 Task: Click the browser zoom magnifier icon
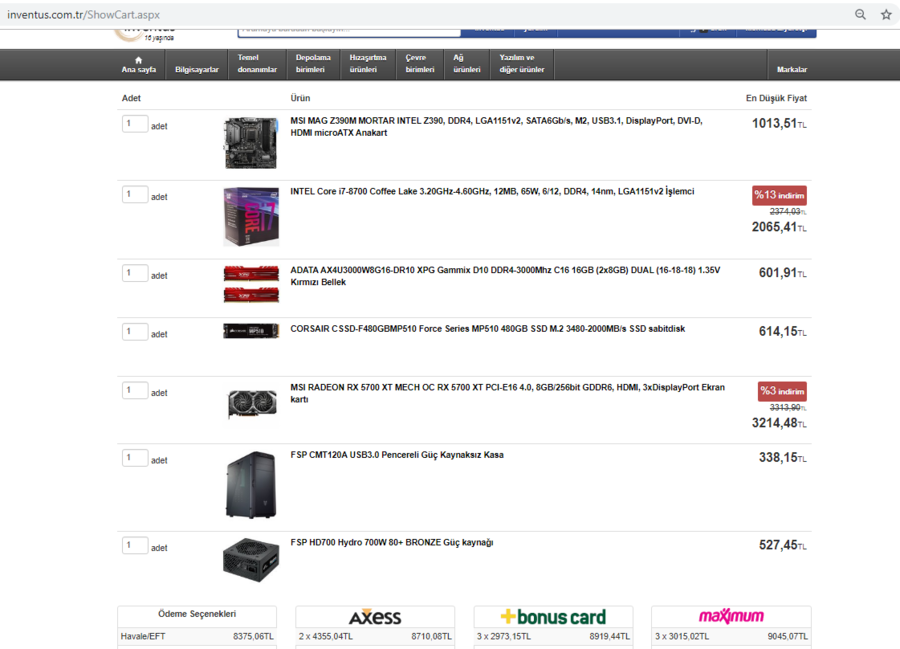pos(860,14)
